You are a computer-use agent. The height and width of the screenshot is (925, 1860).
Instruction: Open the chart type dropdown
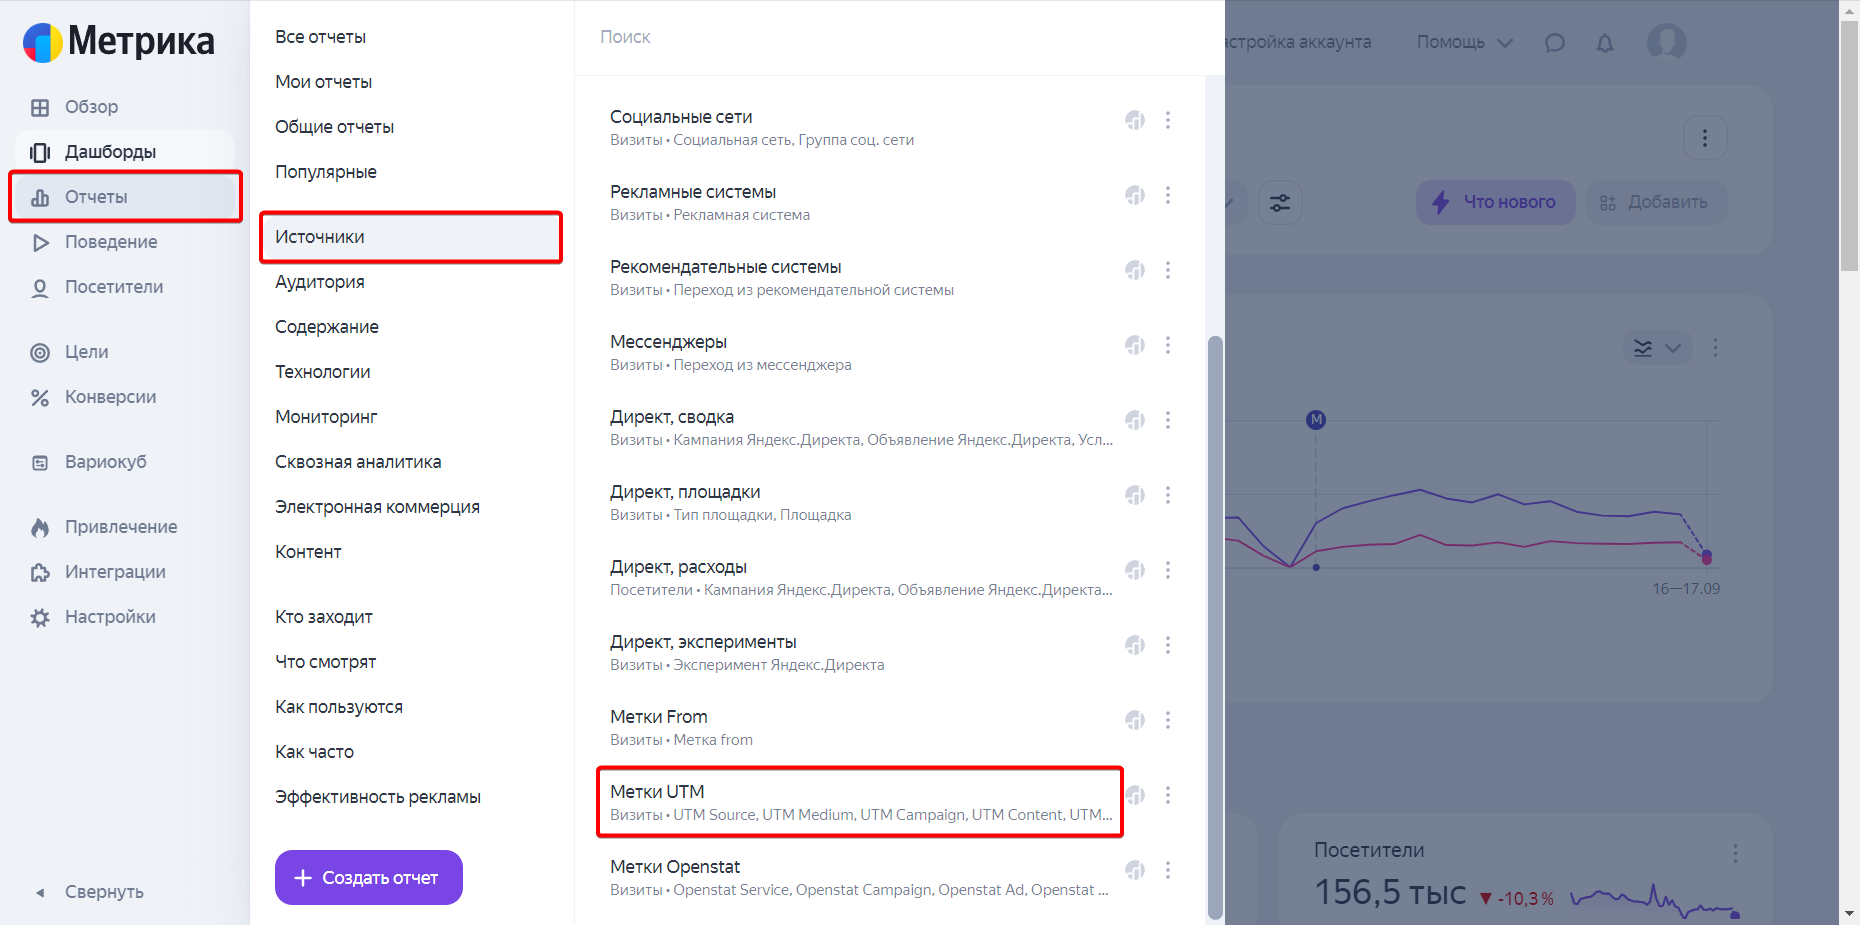pyautogui.click(x=1656, y=348)
